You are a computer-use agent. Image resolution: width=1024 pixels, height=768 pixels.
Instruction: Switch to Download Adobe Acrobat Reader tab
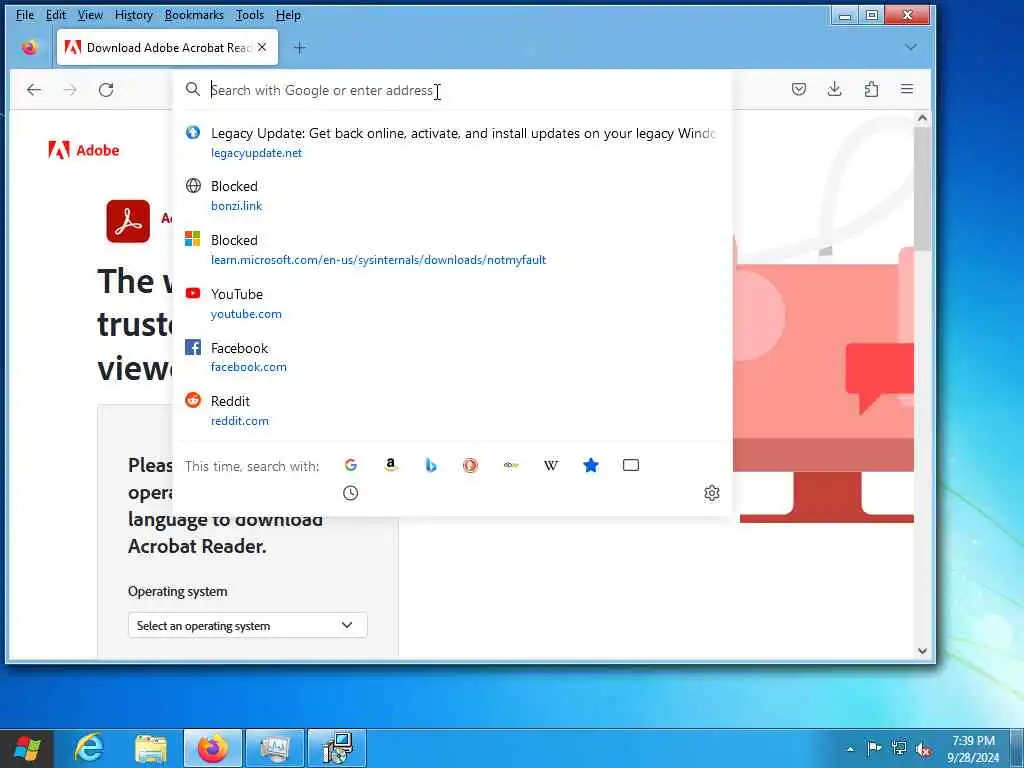167,47
